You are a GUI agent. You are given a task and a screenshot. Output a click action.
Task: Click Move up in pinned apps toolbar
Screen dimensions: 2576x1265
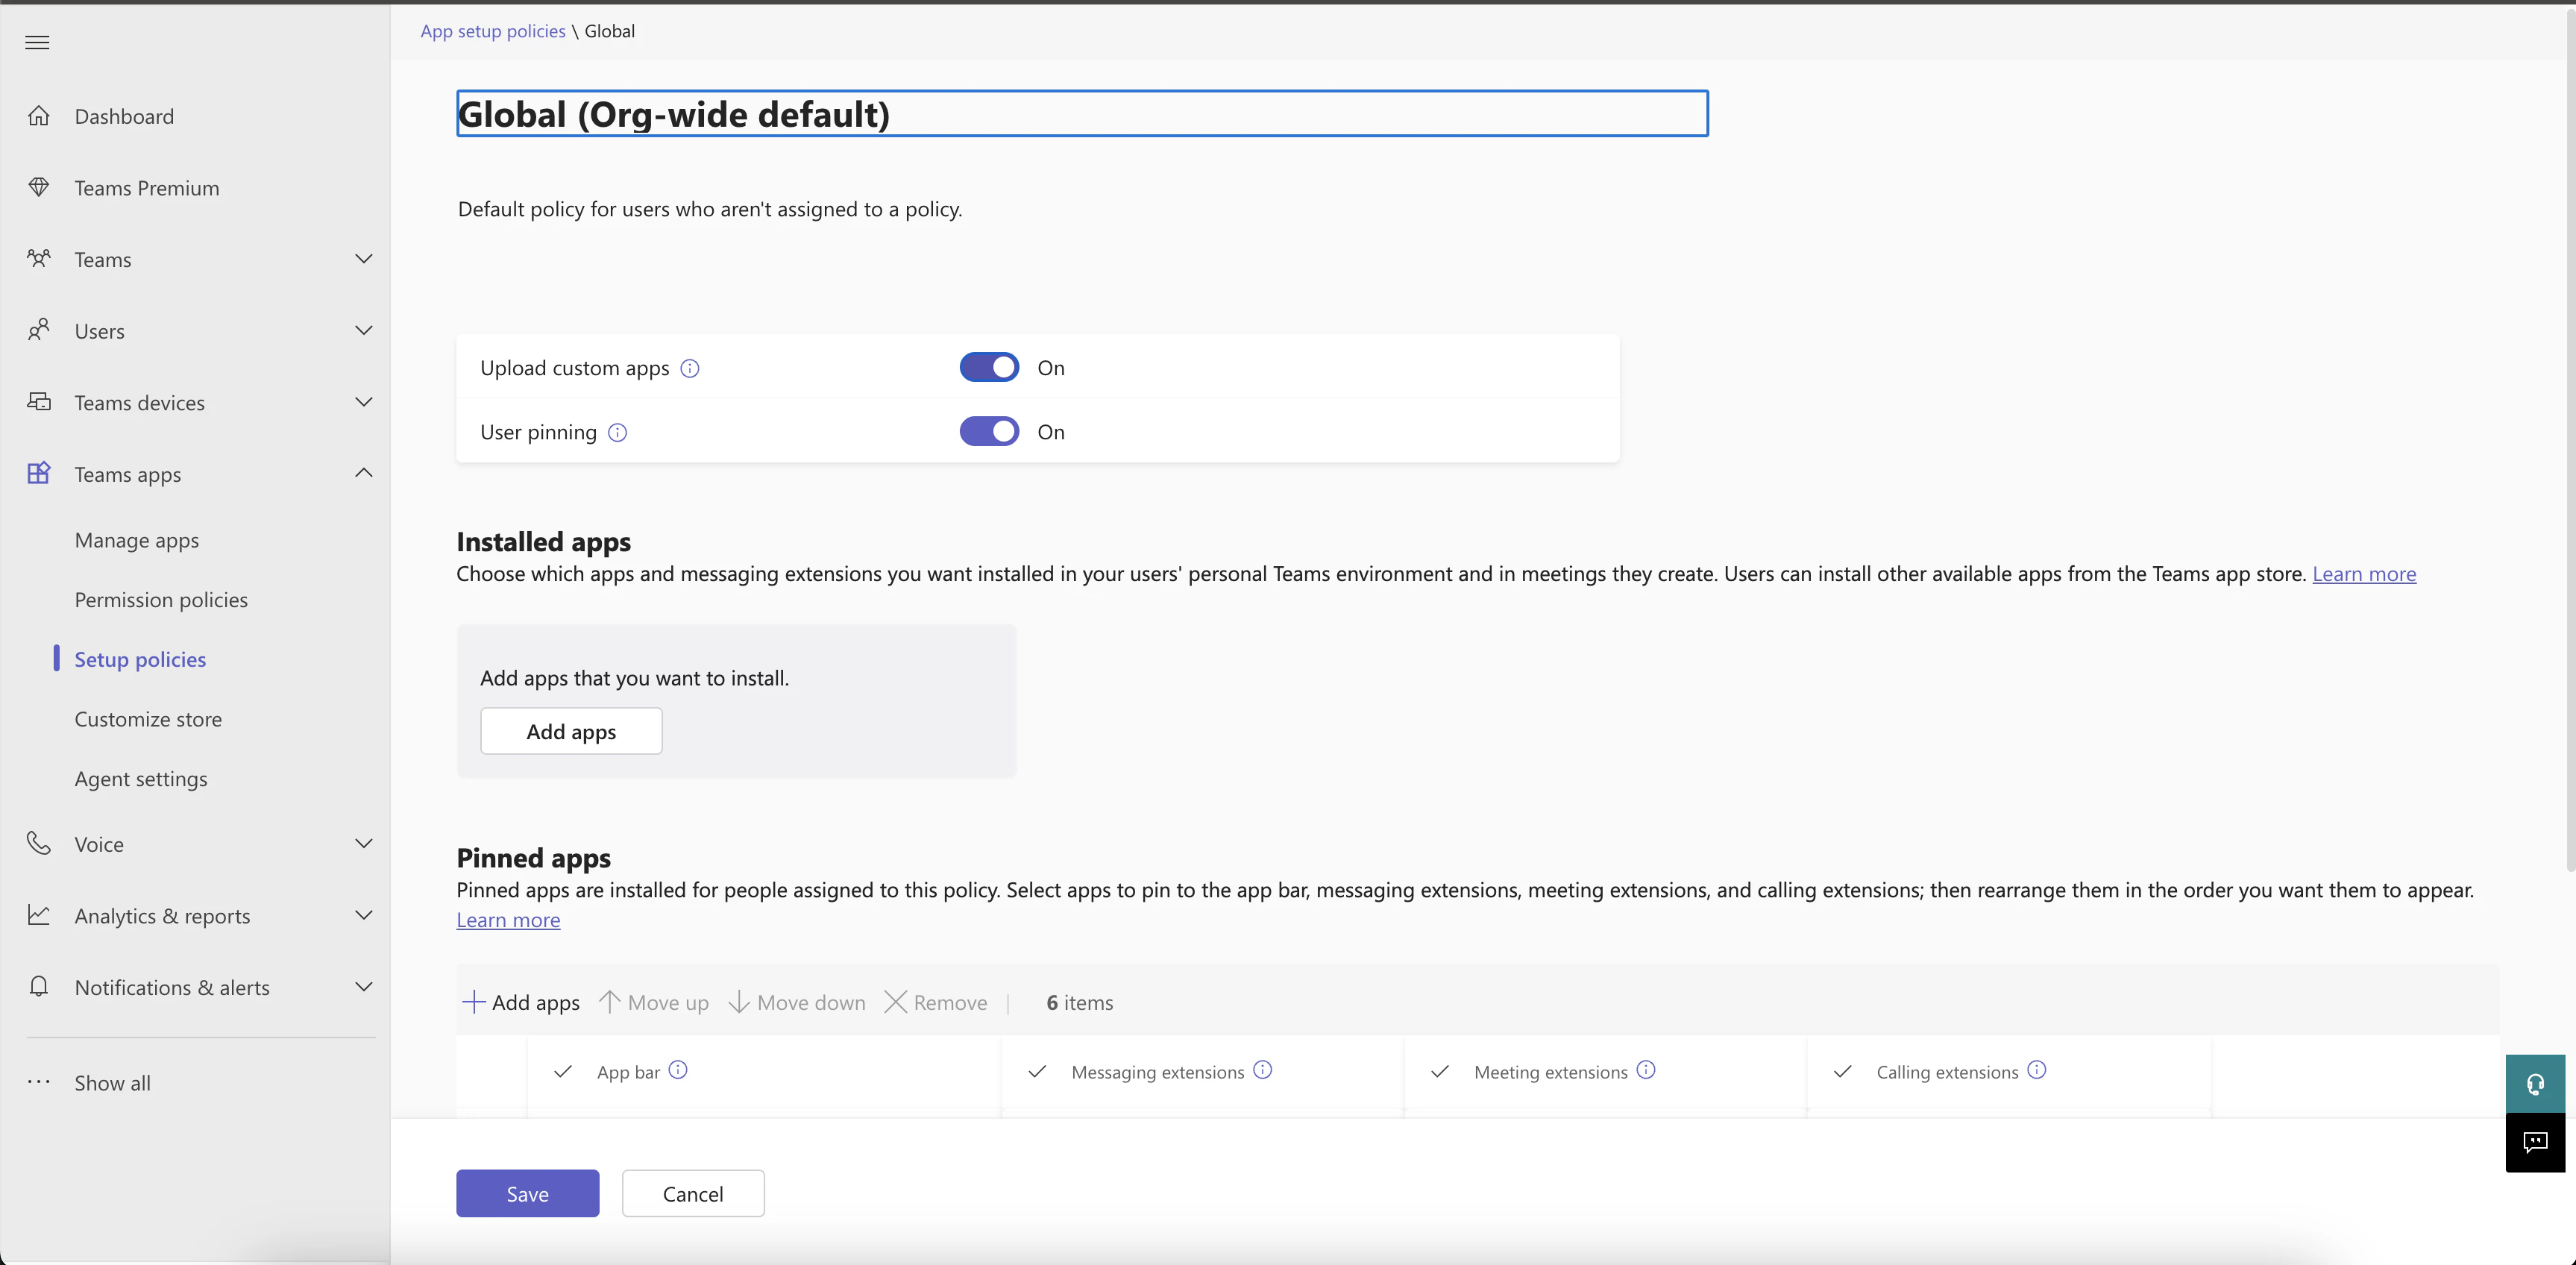click(x=654, y=1002)
